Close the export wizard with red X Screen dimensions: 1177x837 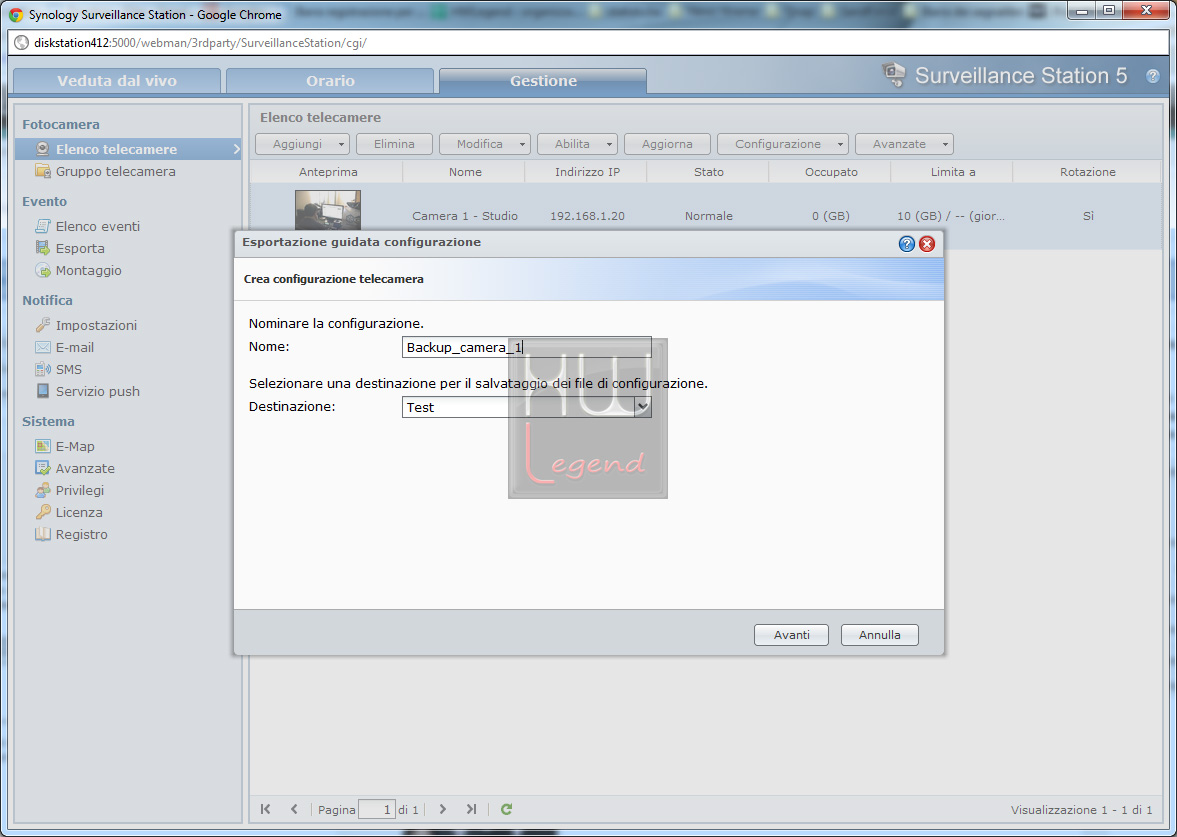click(927, 243)
